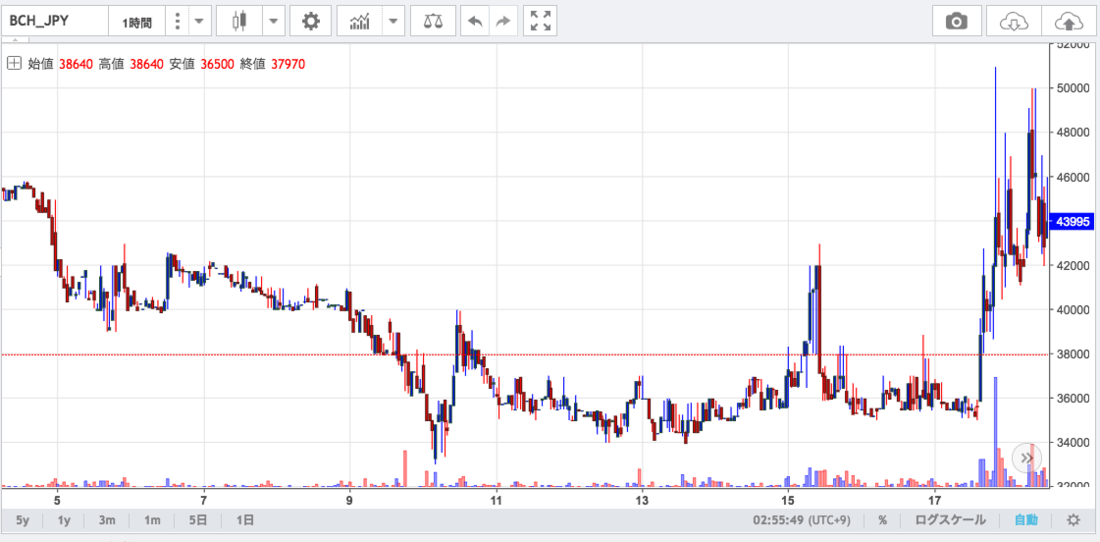Screen dimensions: 1100x542
Task: Undo the last chart action
Action: [x=475, y=21]
